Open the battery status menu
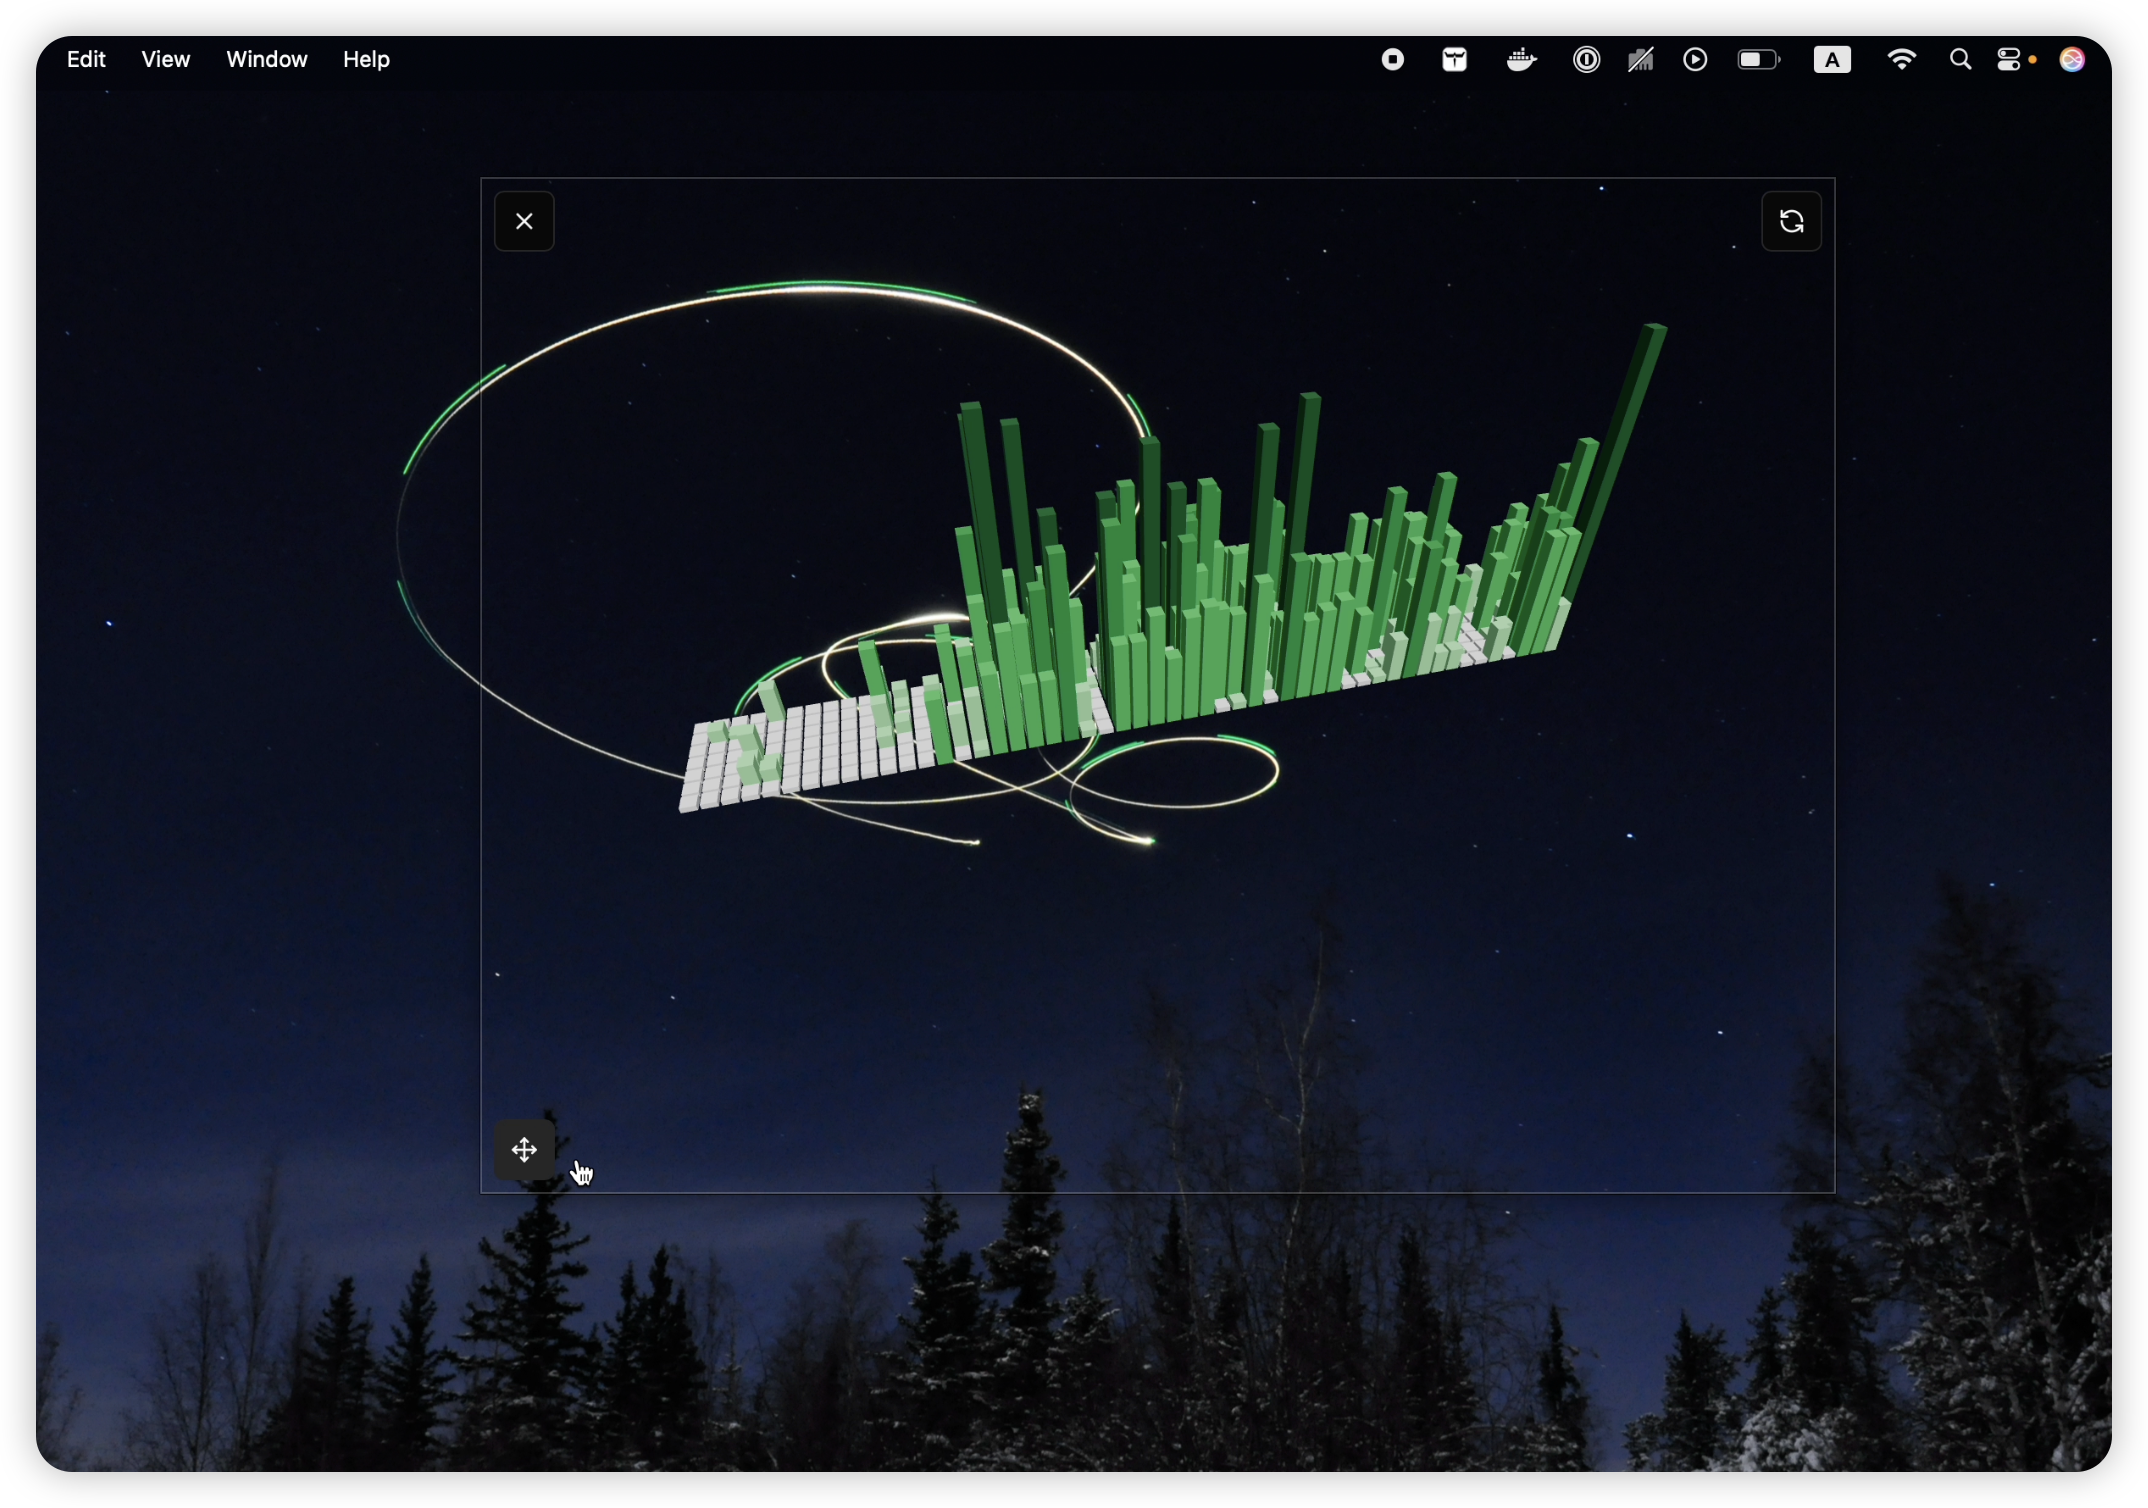 pos(1758,60)
